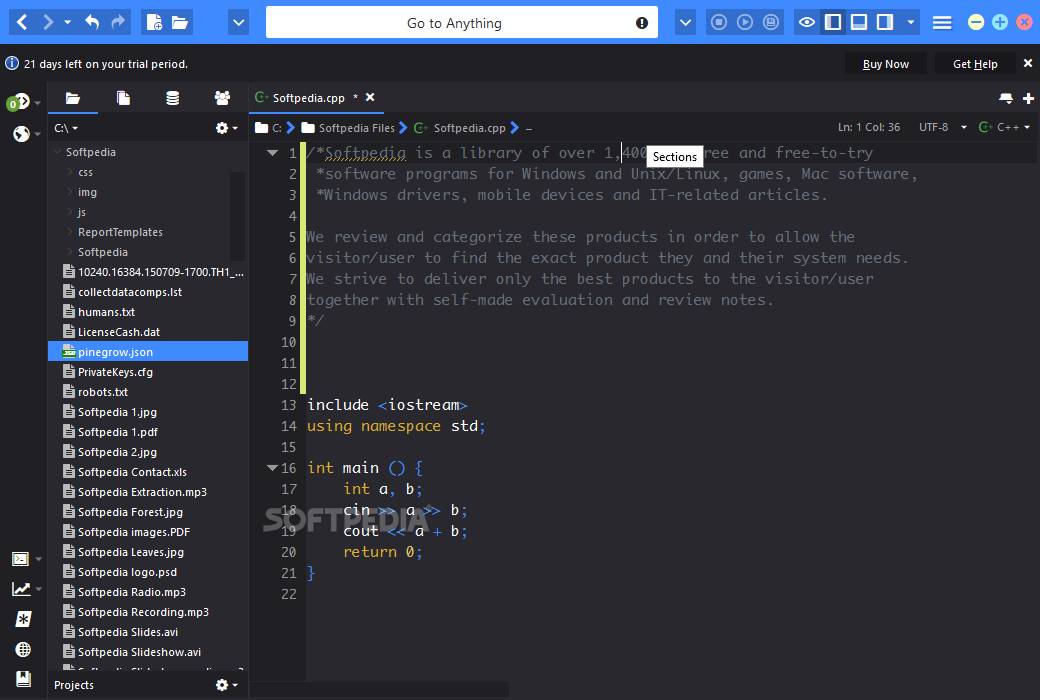
Task: Open the command output terminal icon
Action: click(x=21, y=559)
